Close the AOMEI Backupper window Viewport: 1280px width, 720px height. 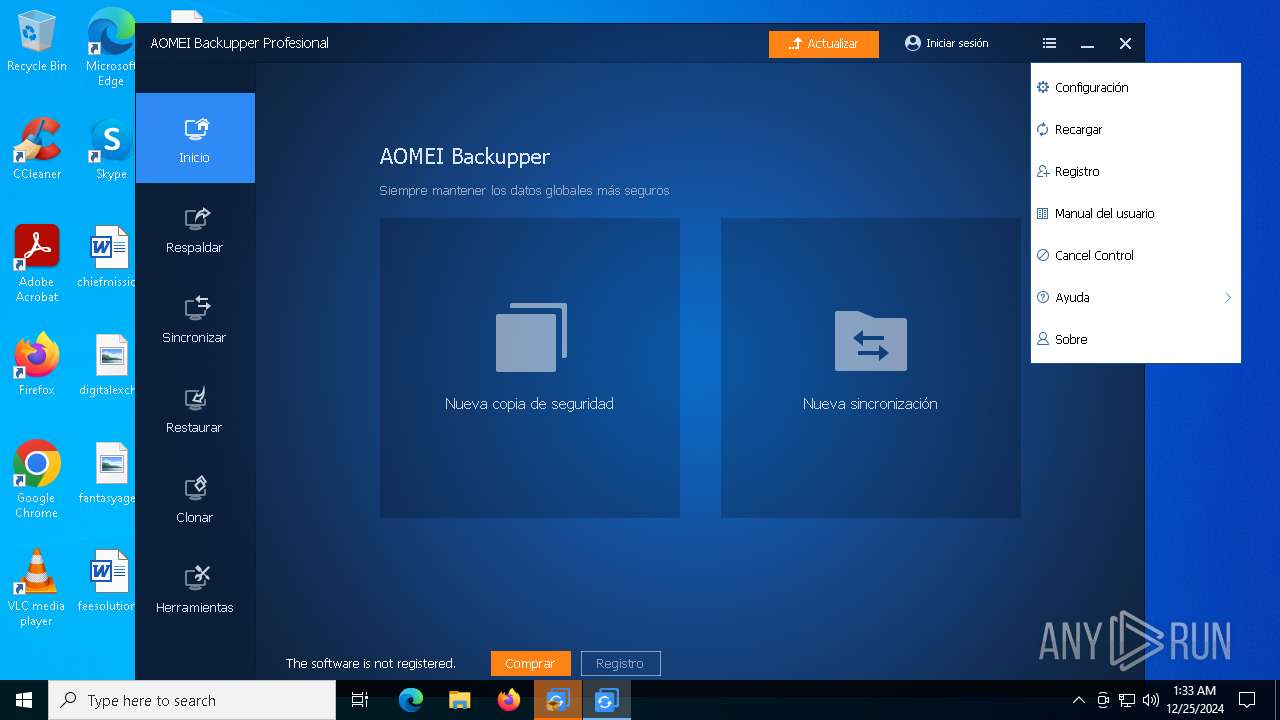click(x=1125, y=44)
